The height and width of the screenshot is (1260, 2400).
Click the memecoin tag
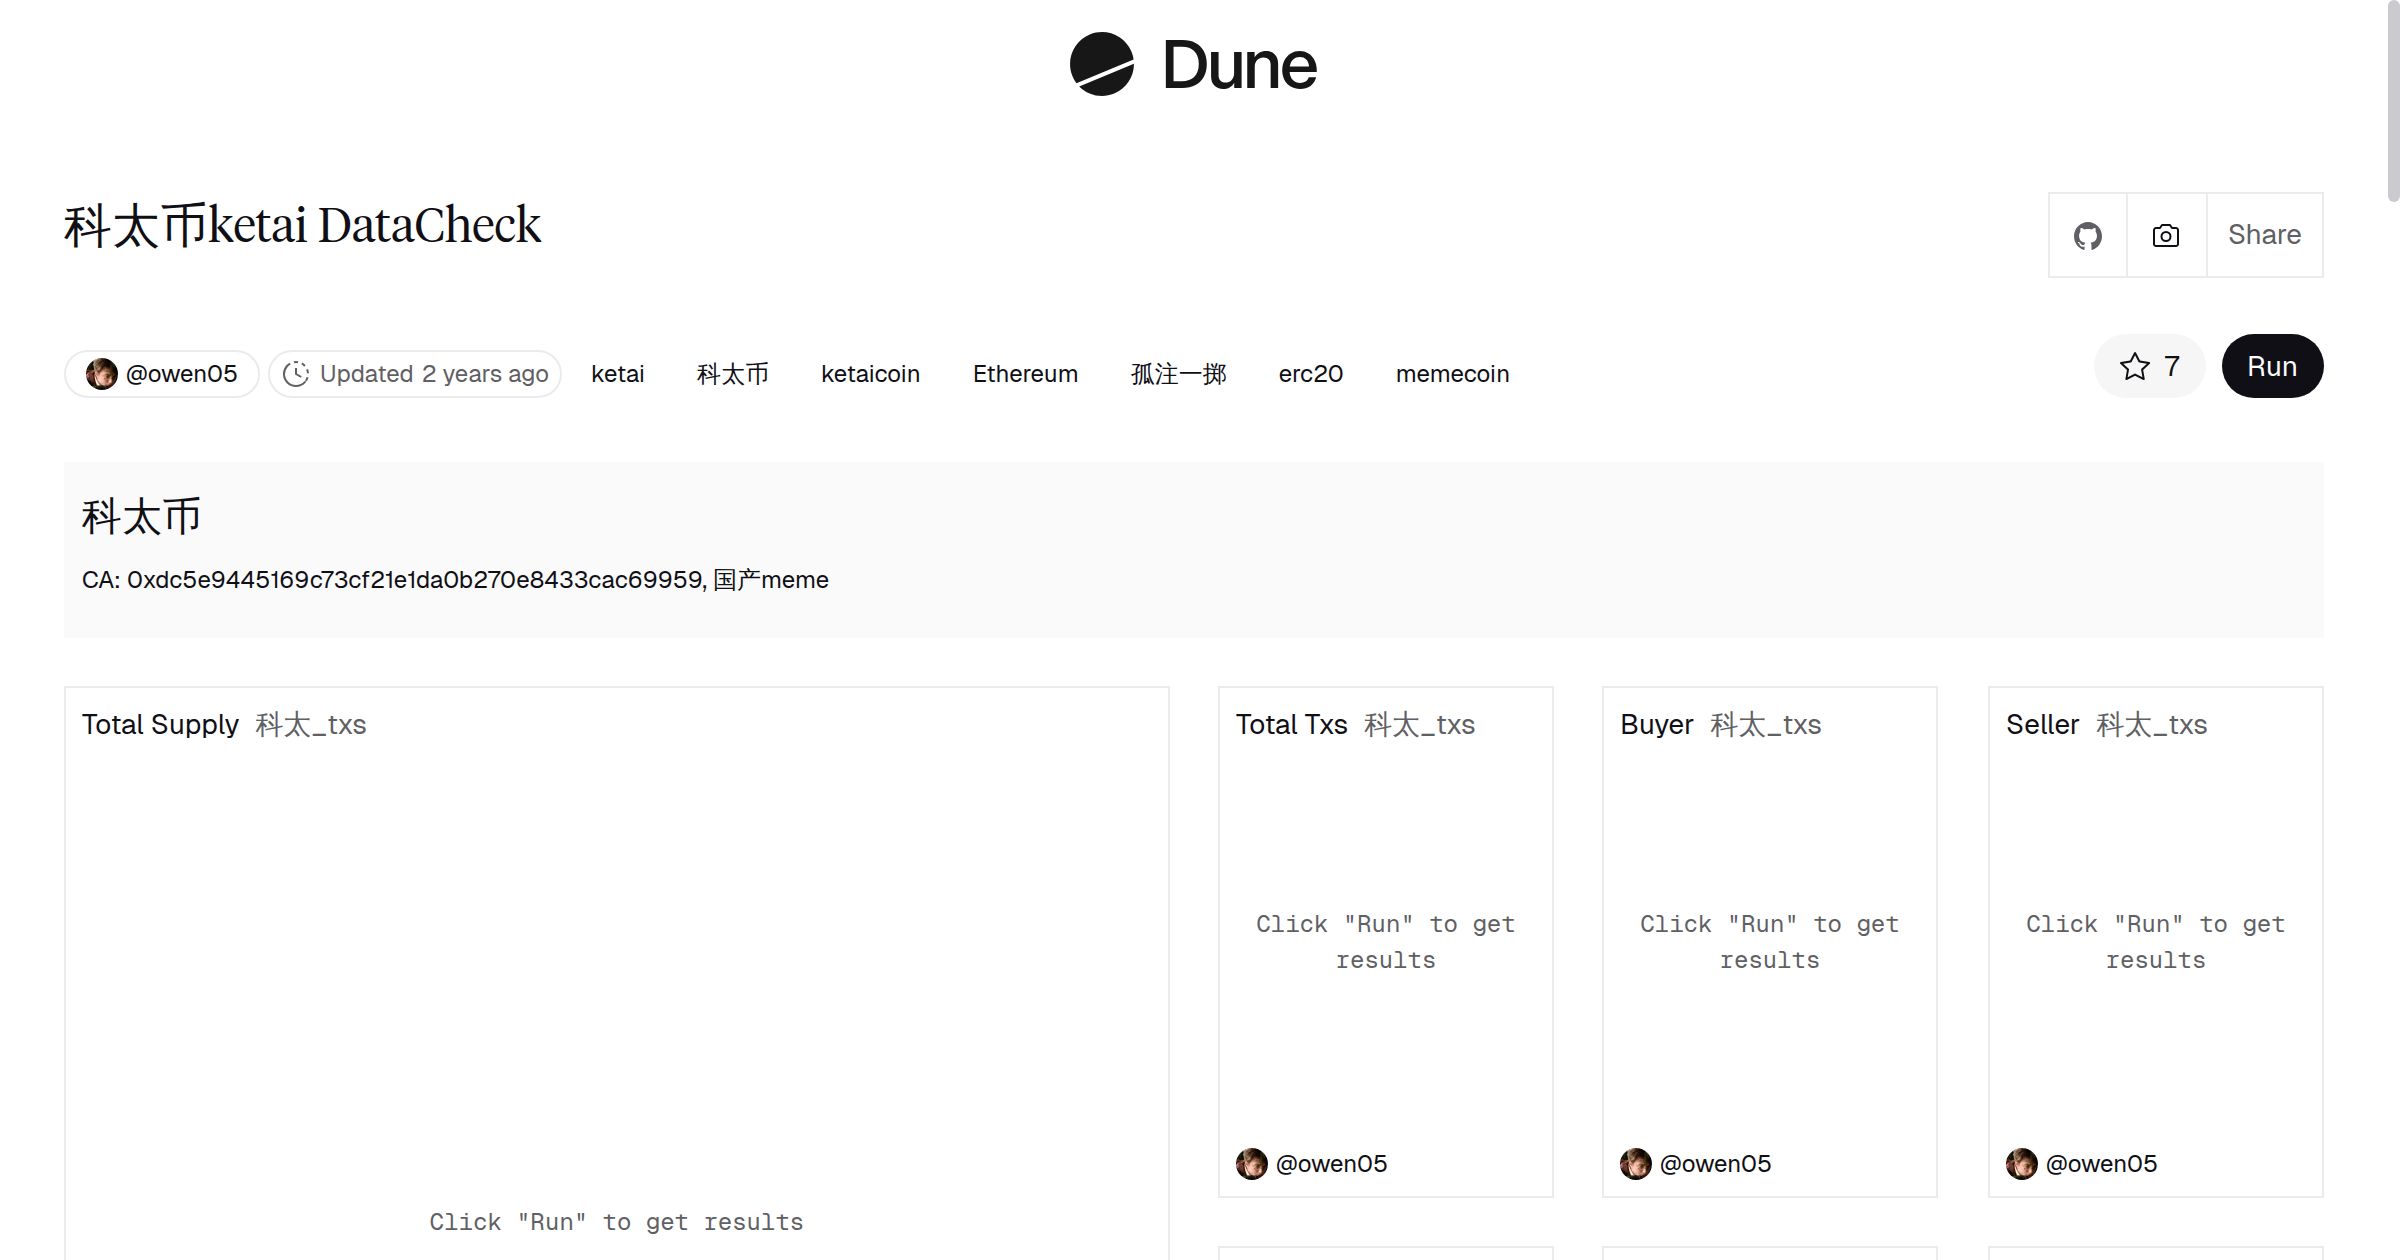[1452, 374]
